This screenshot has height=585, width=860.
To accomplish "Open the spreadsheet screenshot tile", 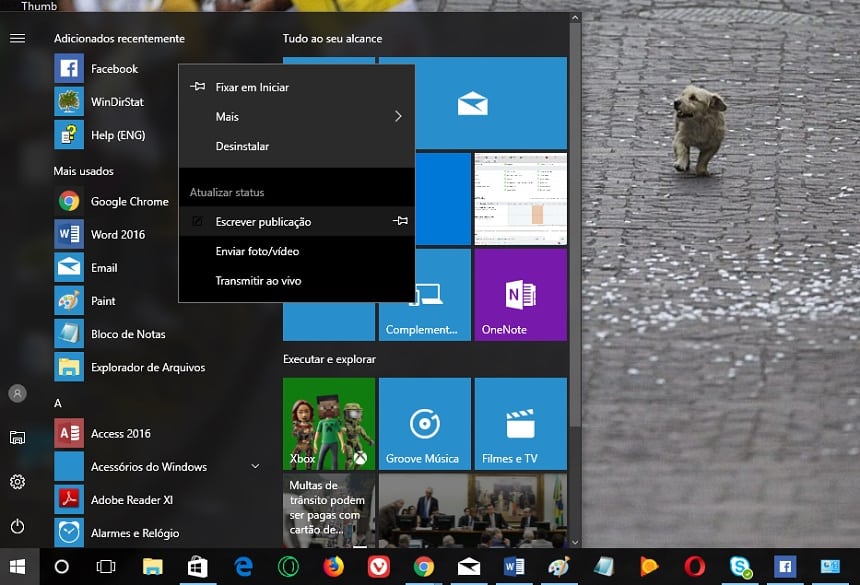I will click(x=520, y=199).
